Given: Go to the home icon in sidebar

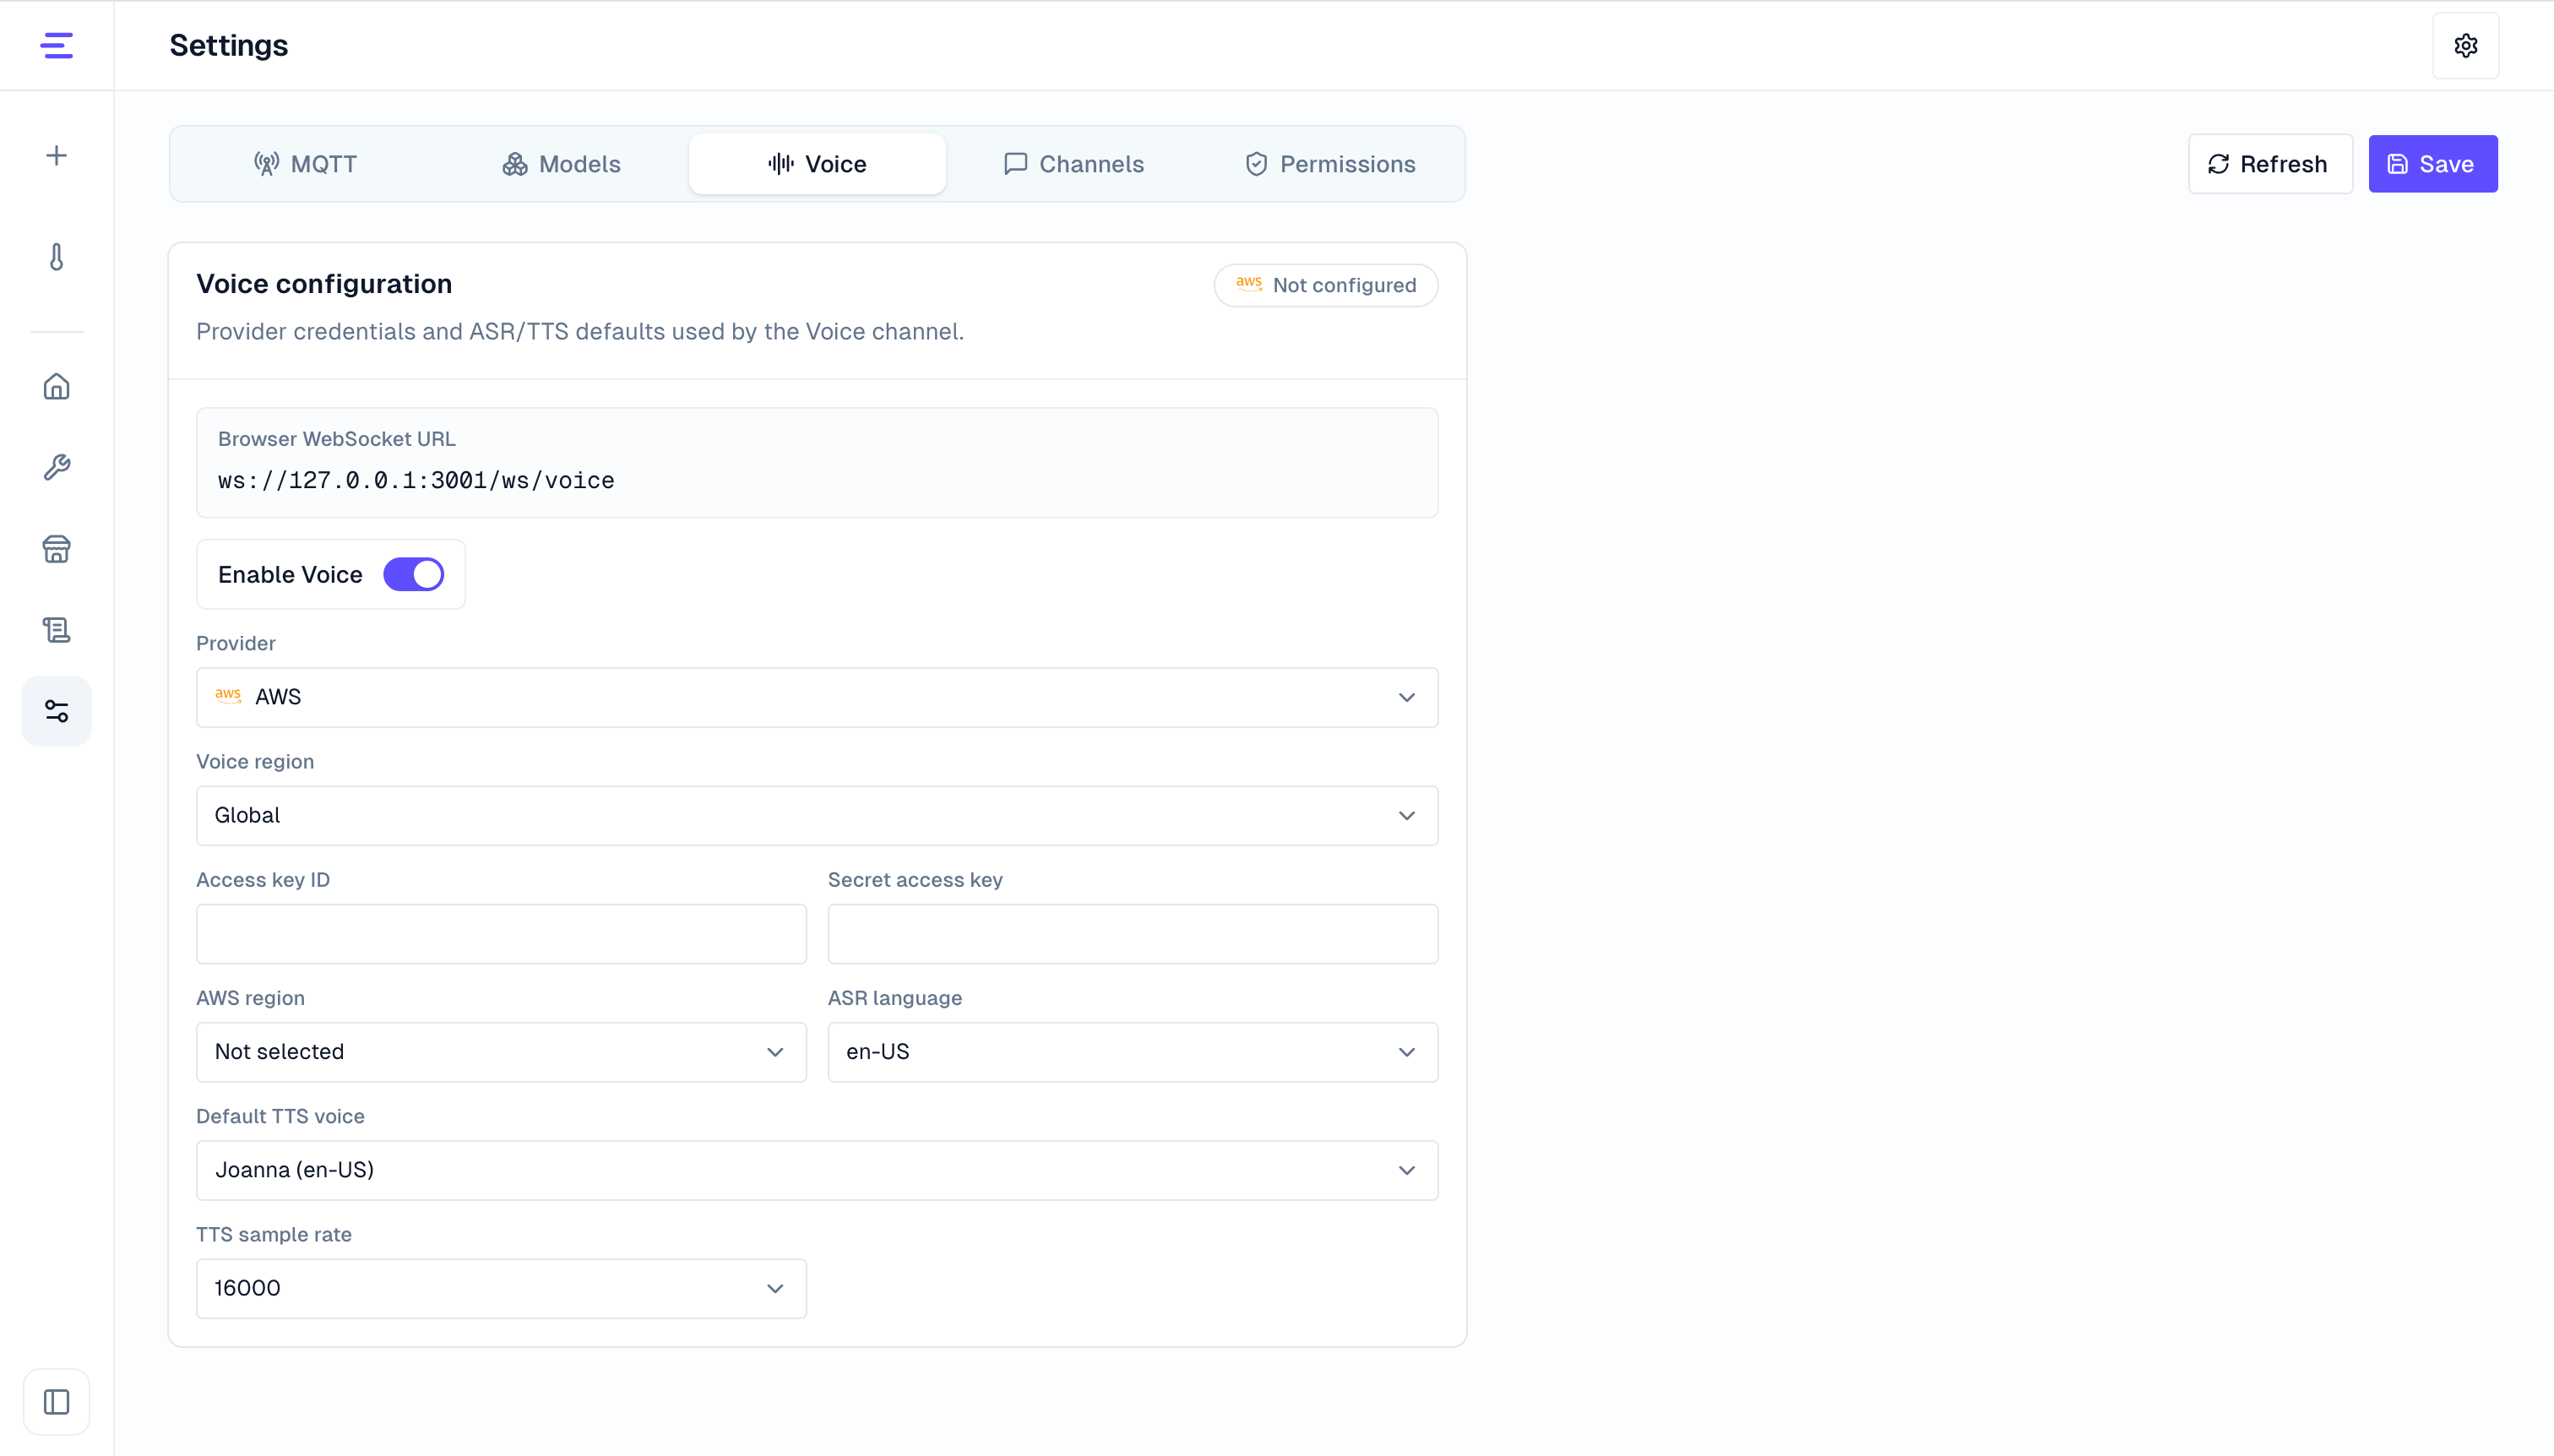Looking at the screenshot, I should 57,386.
